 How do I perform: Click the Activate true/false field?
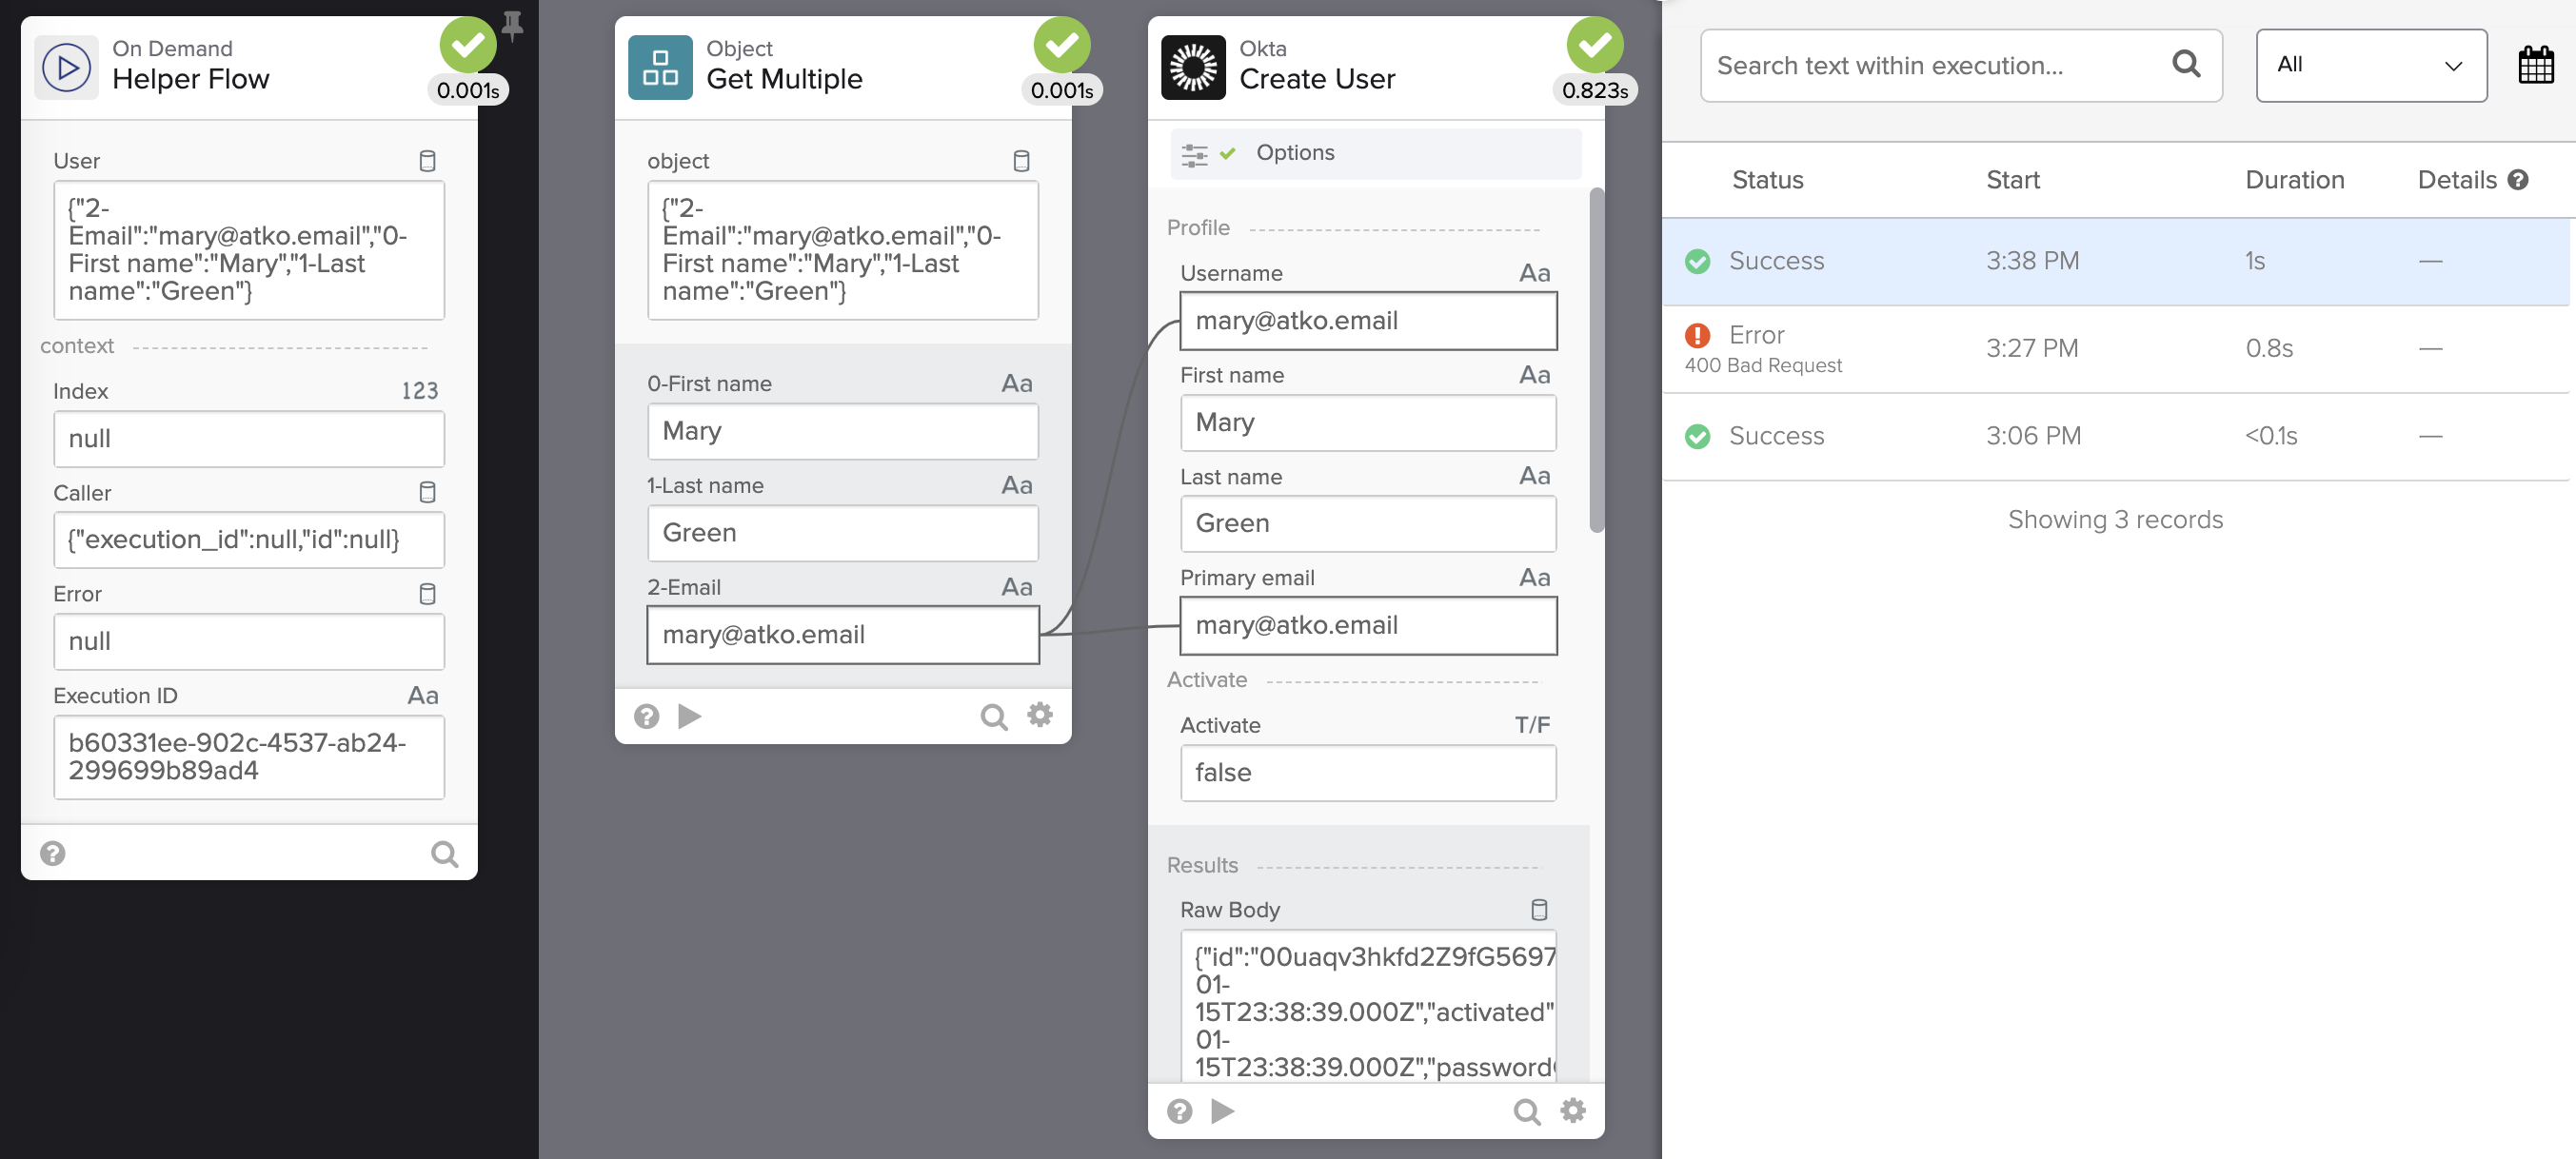tap(1367, 773)
